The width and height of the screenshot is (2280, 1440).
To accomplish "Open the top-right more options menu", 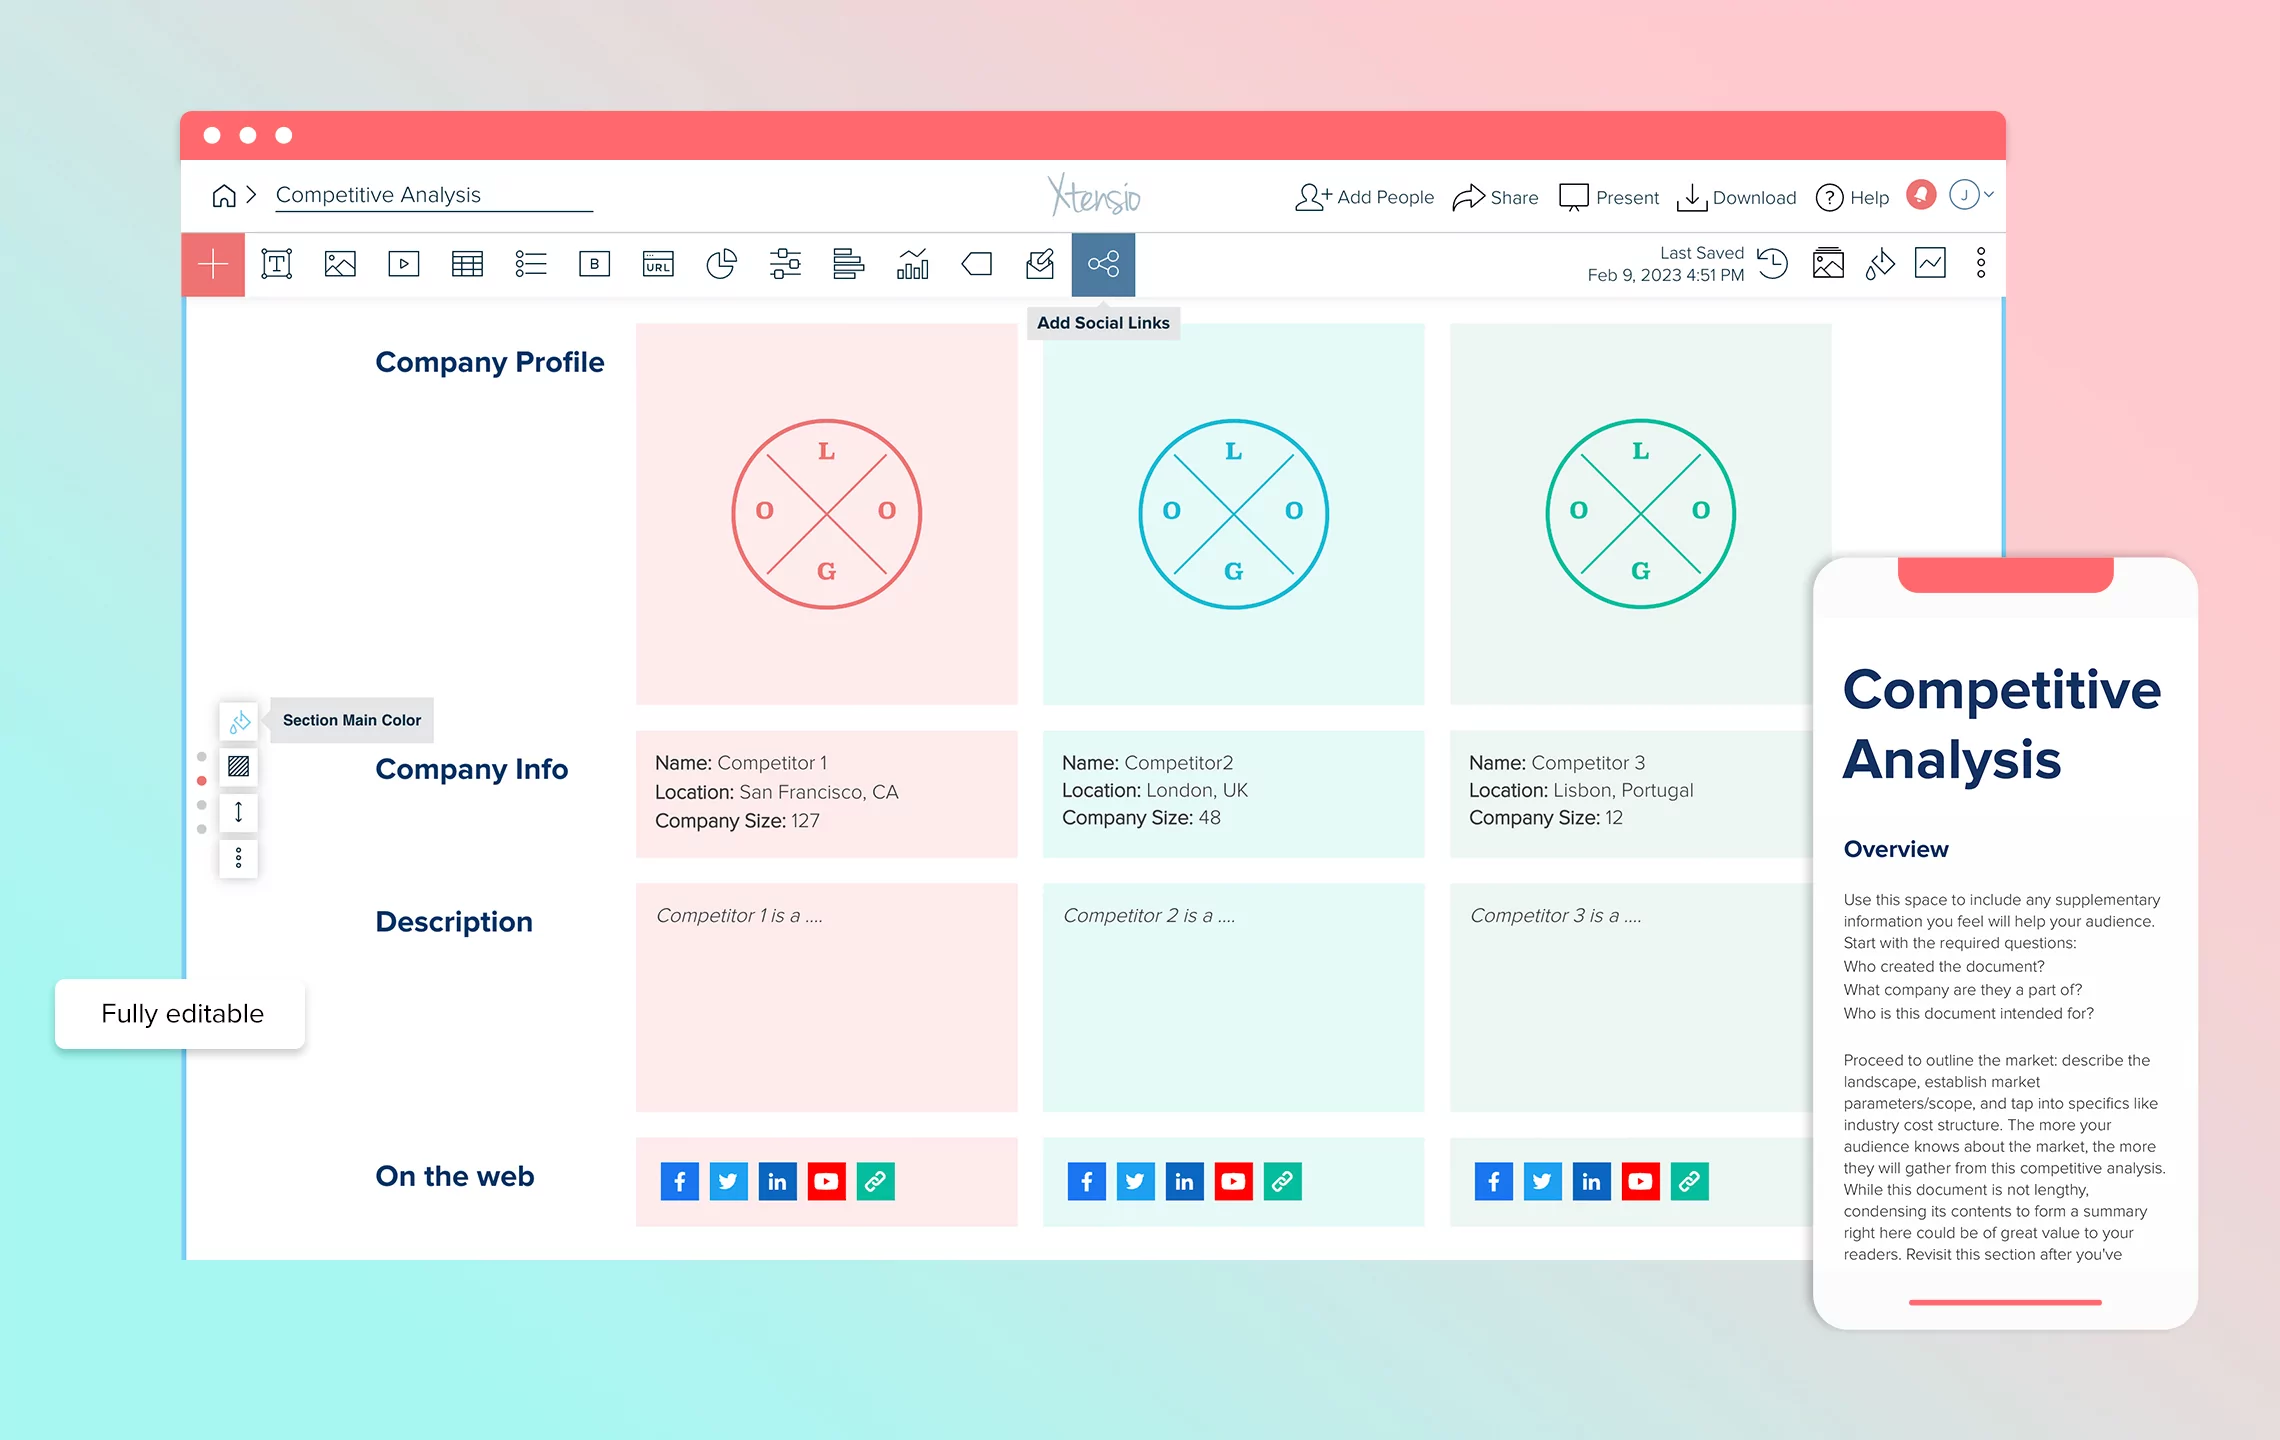I will click(1981, 263).
